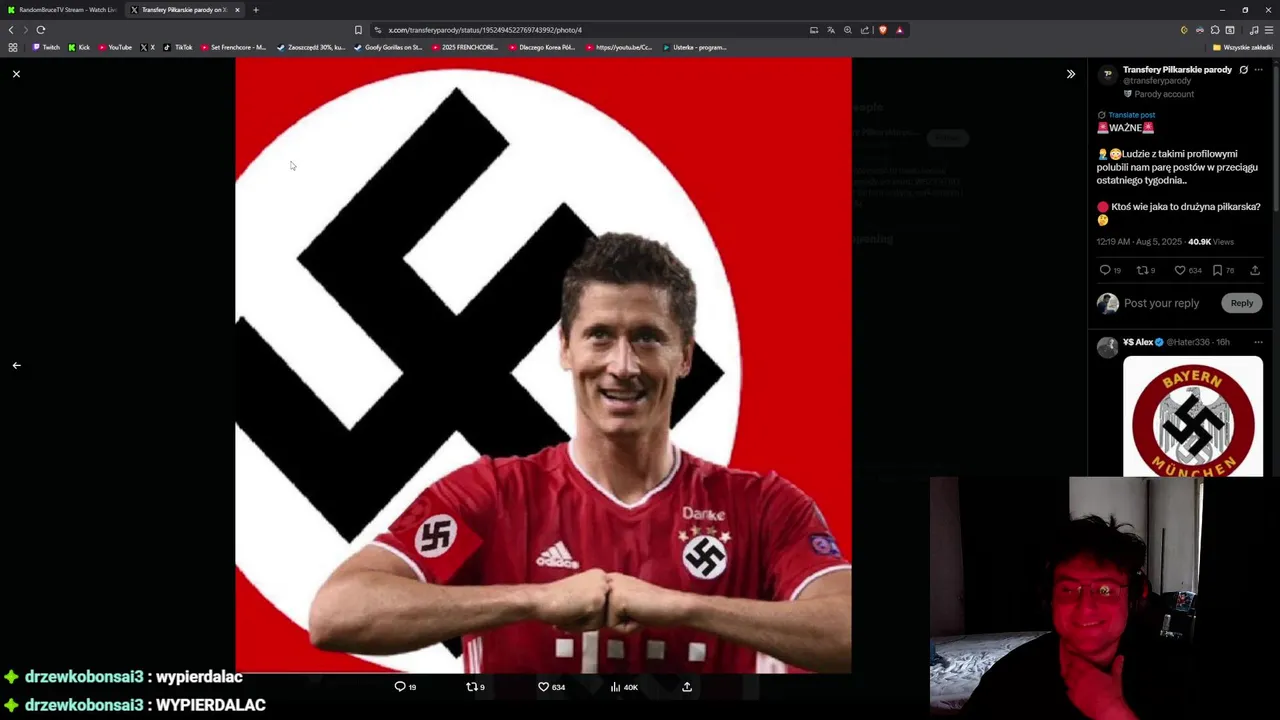The width and height of the screenshot is (1280, 720).
Task: Open the Dlaczego Korea Pół... bookmark
Action: 542,47
